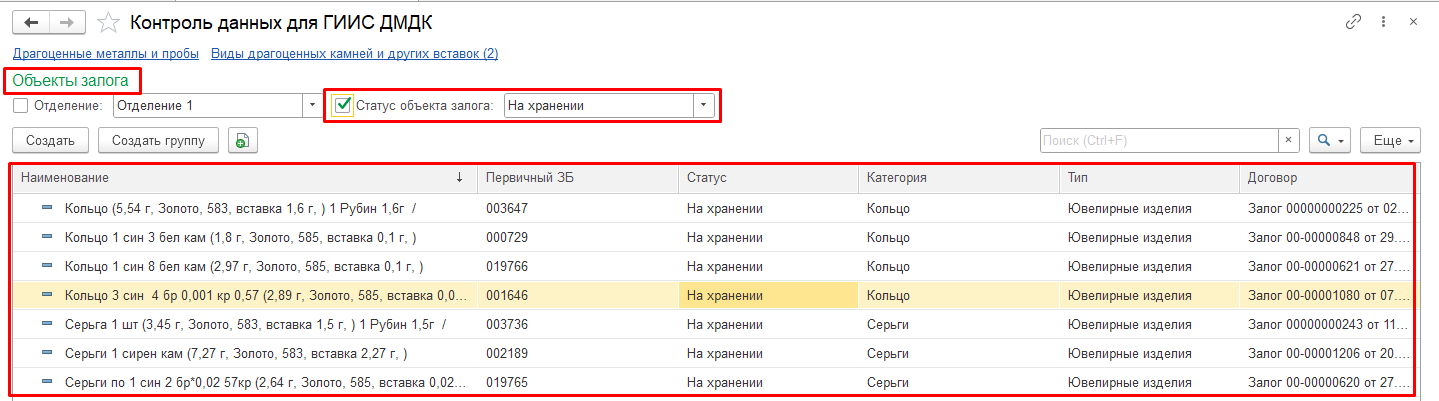The height and width of the screenshot is (401, 1439).
Task: Clear the search field with X
Action: tap(1289, 141)
